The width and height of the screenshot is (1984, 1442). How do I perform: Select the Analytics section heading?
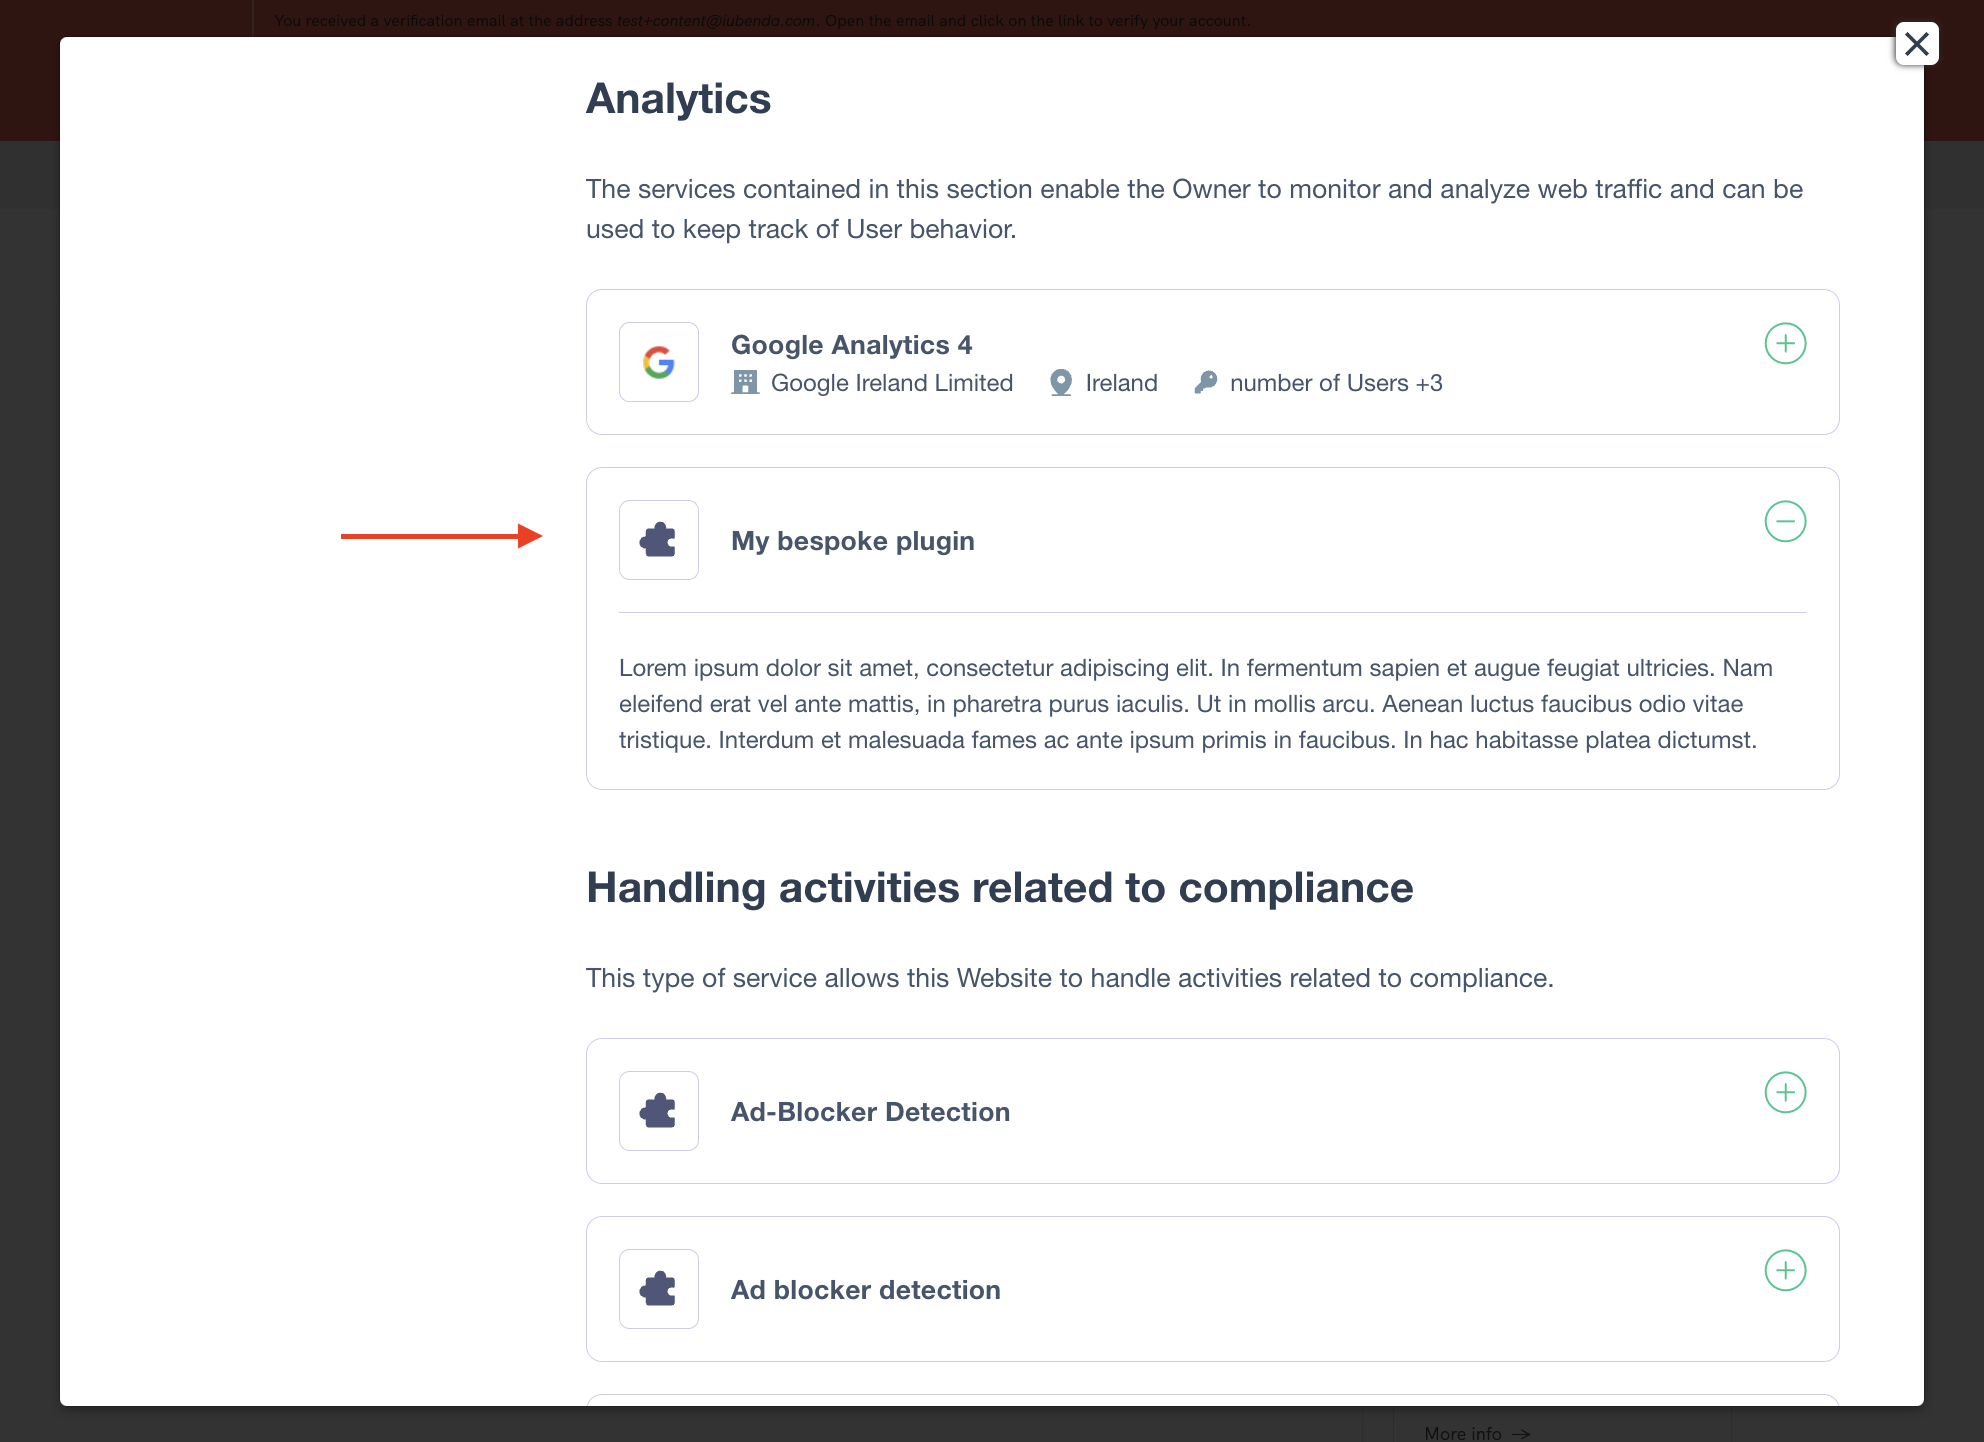pos(678,98)
